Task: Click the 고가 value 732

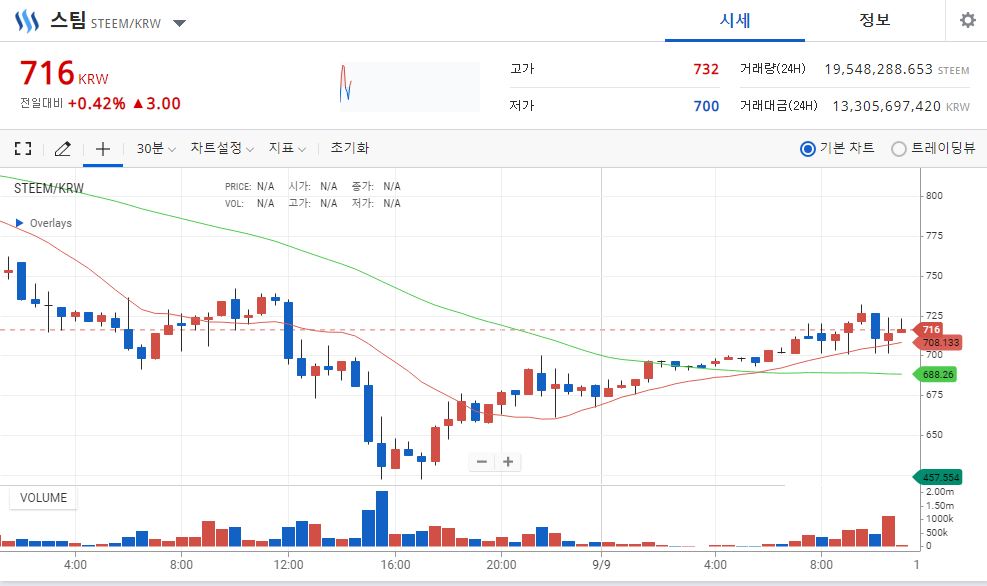Action: [706, 69]
